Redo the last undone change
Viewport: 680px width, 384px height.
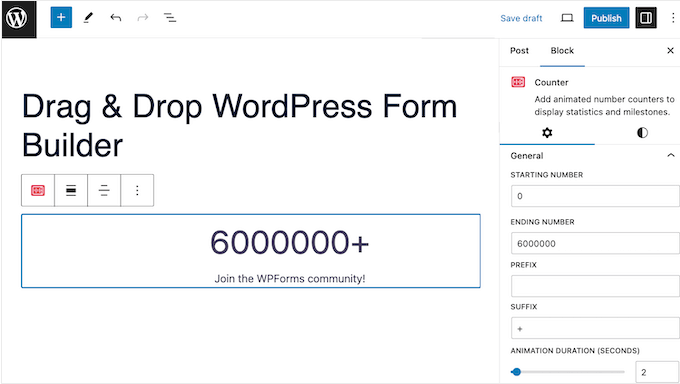click(x=143, y=18)
